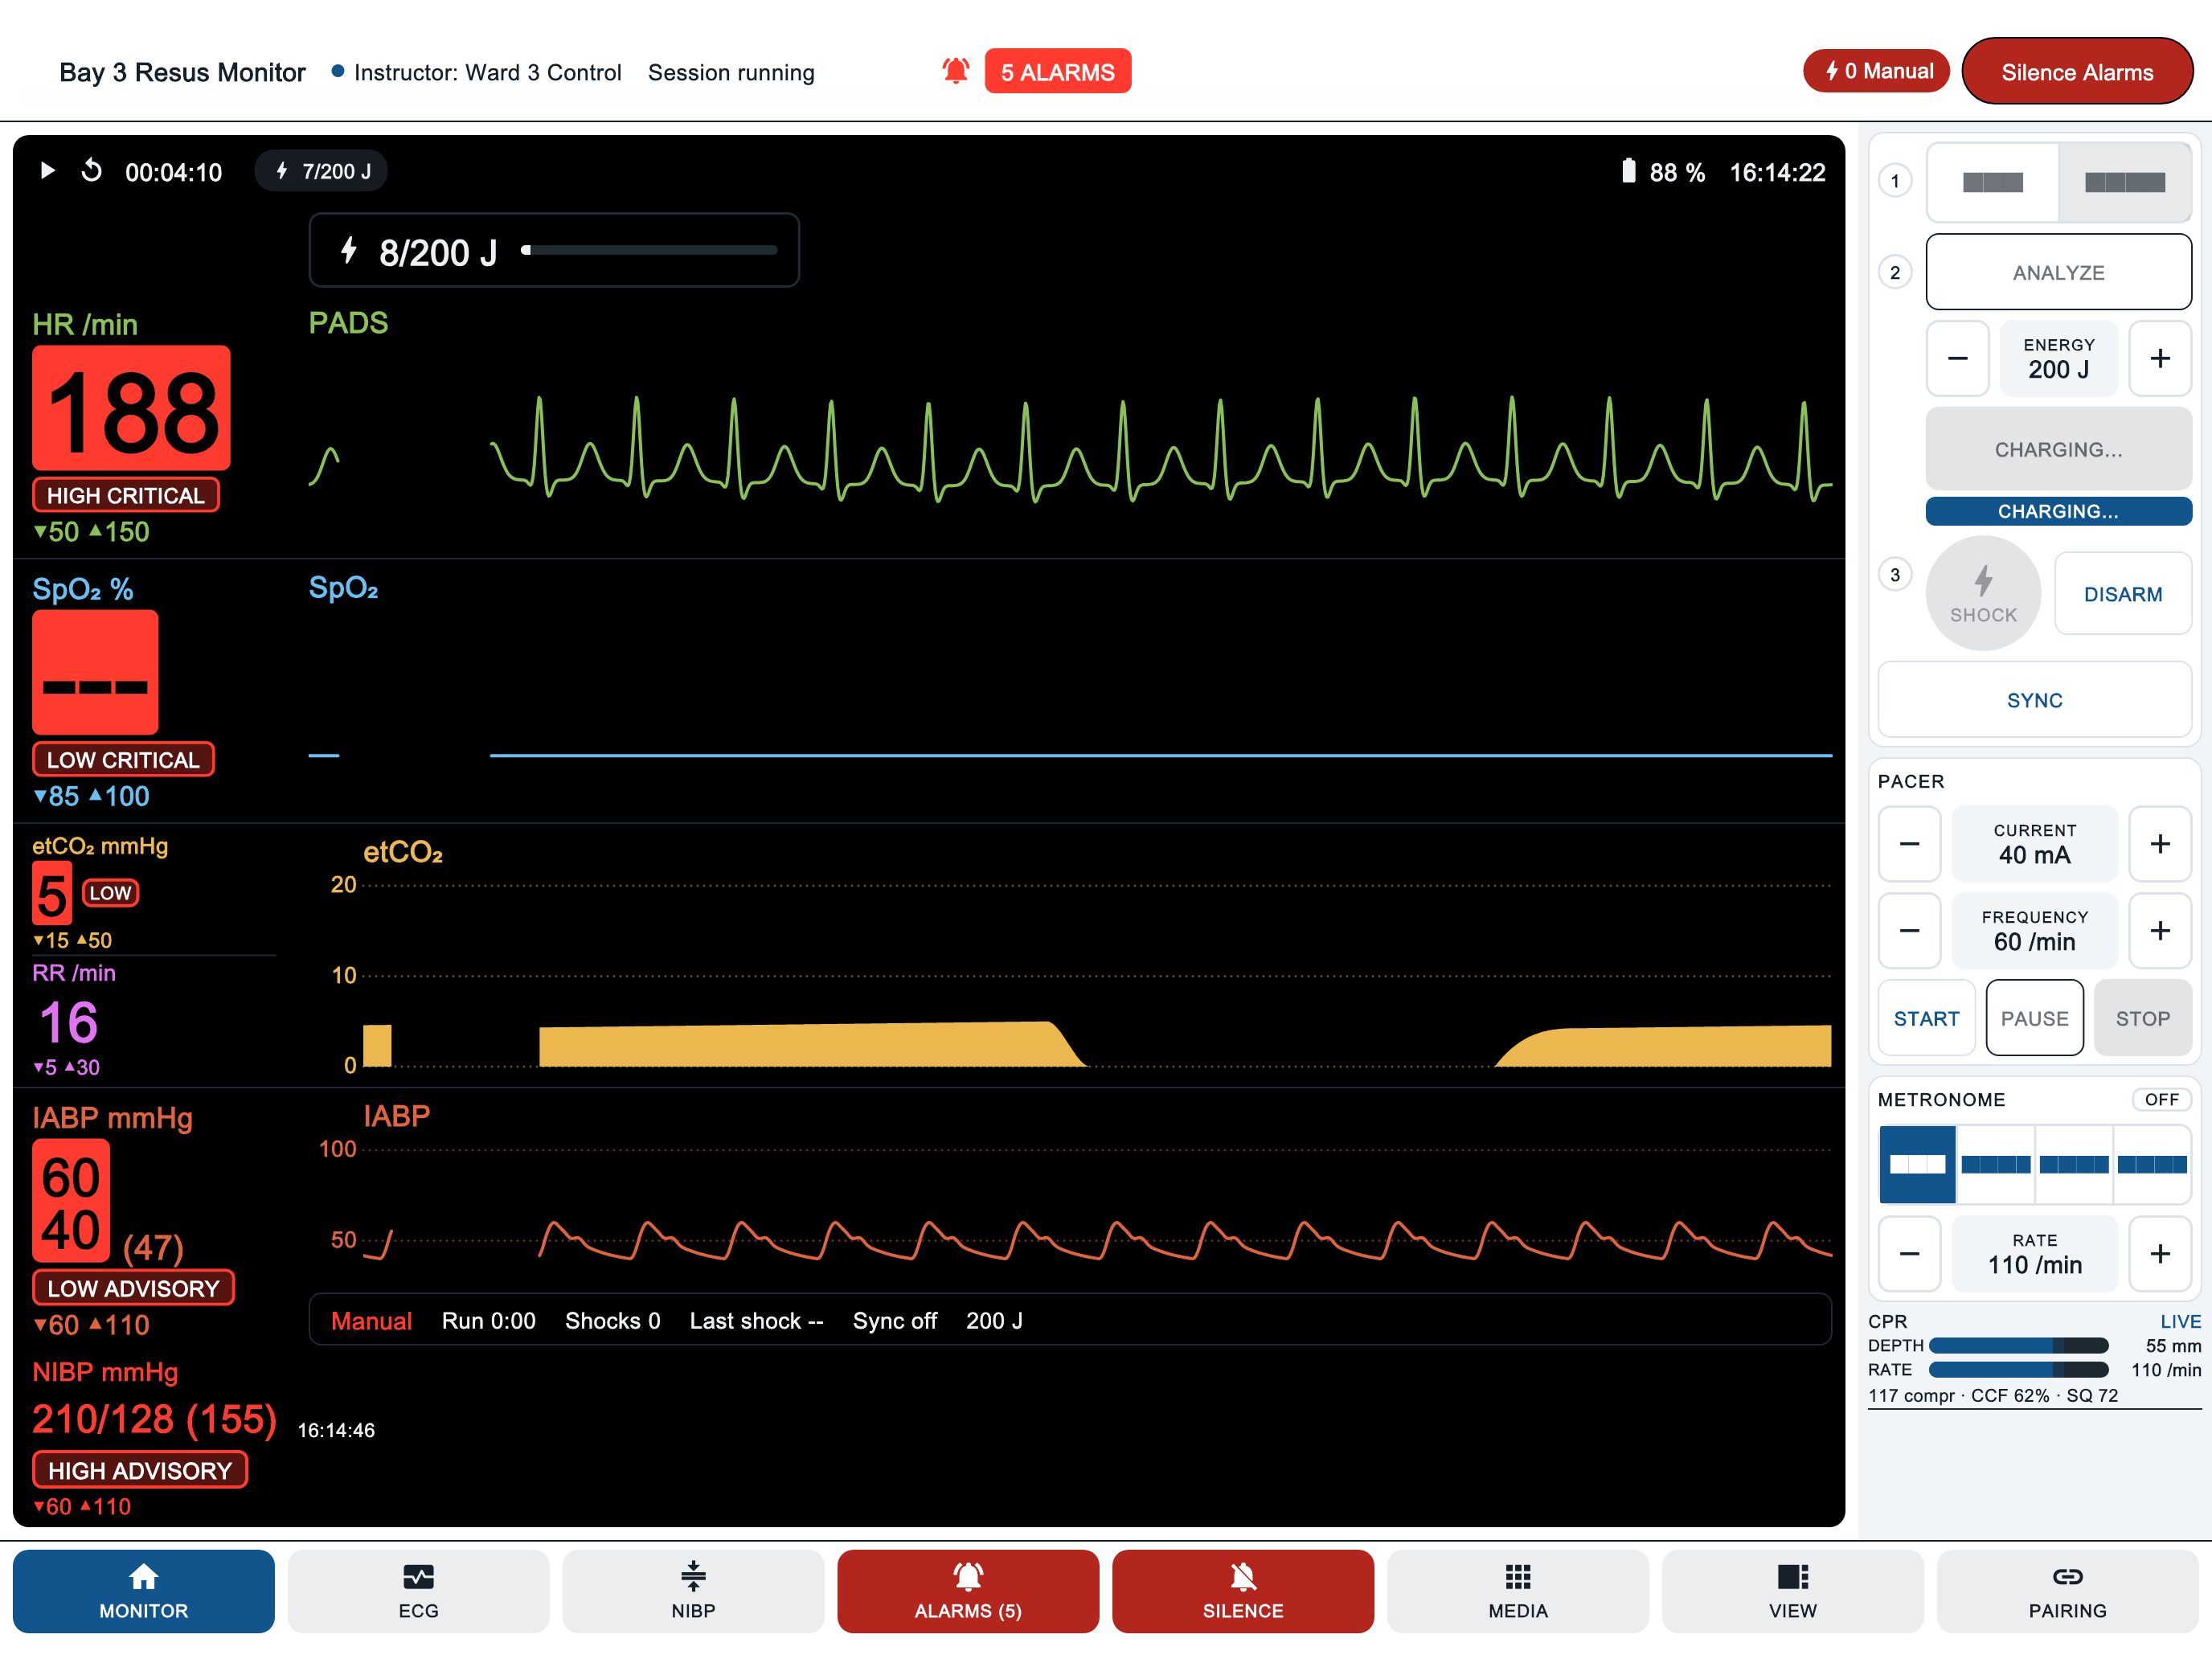Increase defibrillator energy with the plus button
This screenshot has width=2212, height=1659.
pos(2160,358)
